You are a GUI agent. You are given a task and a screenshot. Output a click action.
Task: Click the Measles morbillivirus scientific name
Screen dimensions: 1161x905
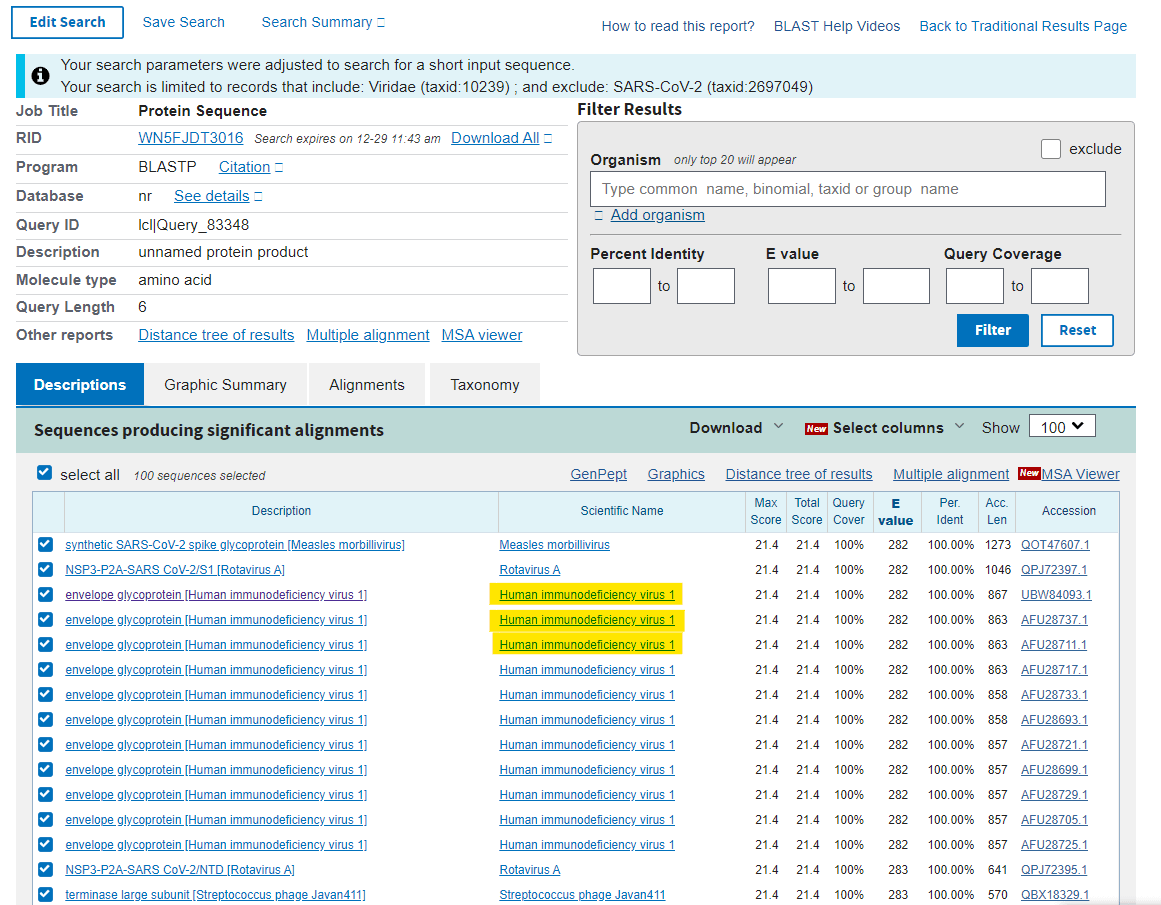click(x=555, y=545)
